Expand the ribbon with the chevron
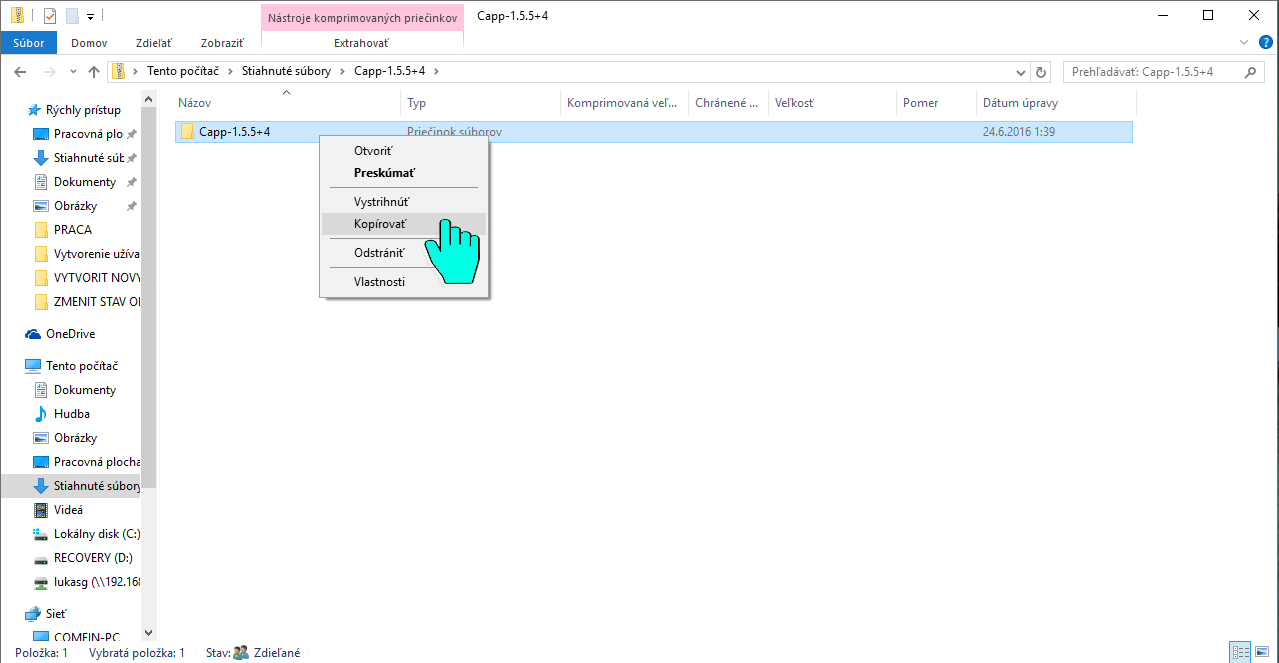The width and height of the screenshot is (1279, 663). 1244,43
